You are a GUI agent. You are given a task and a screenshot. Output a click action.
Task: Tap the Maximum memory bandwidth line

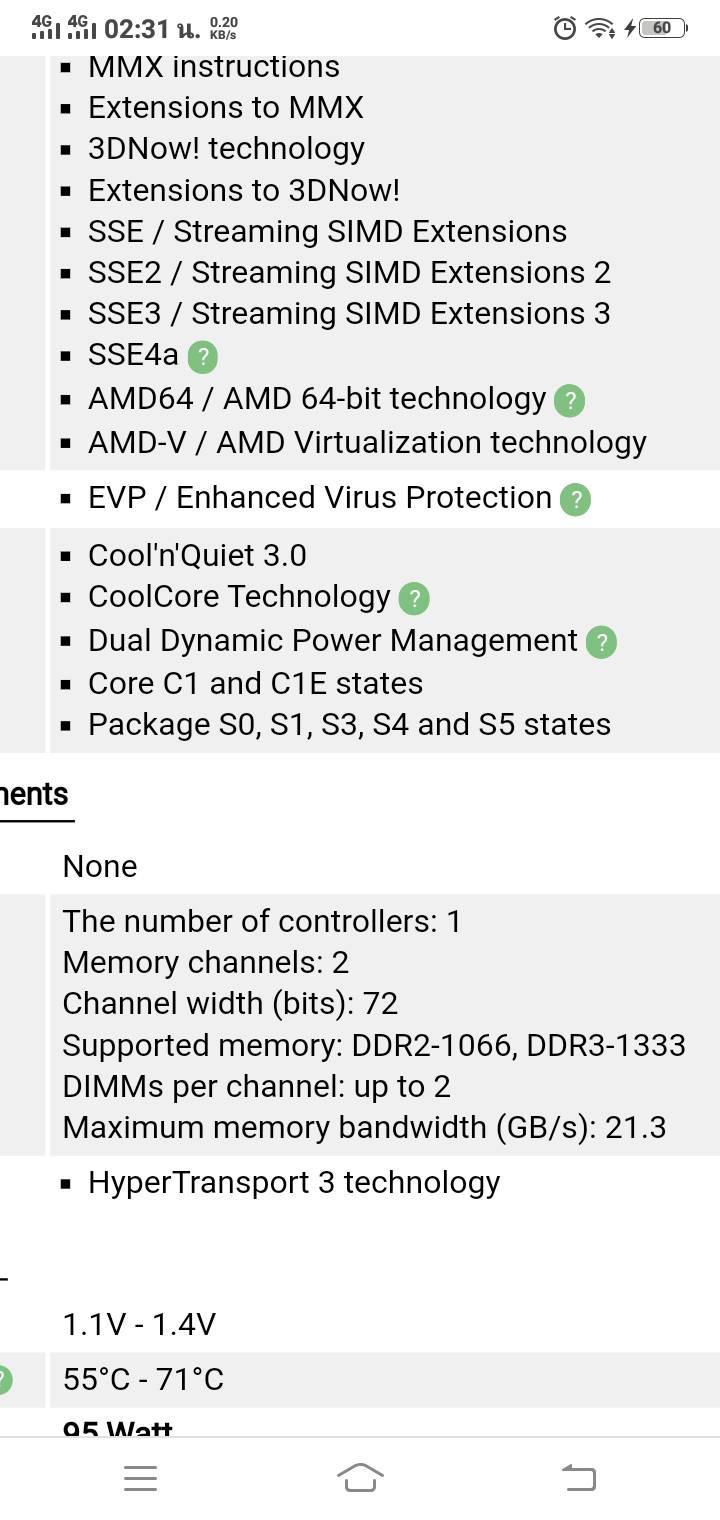point(364,1127)
